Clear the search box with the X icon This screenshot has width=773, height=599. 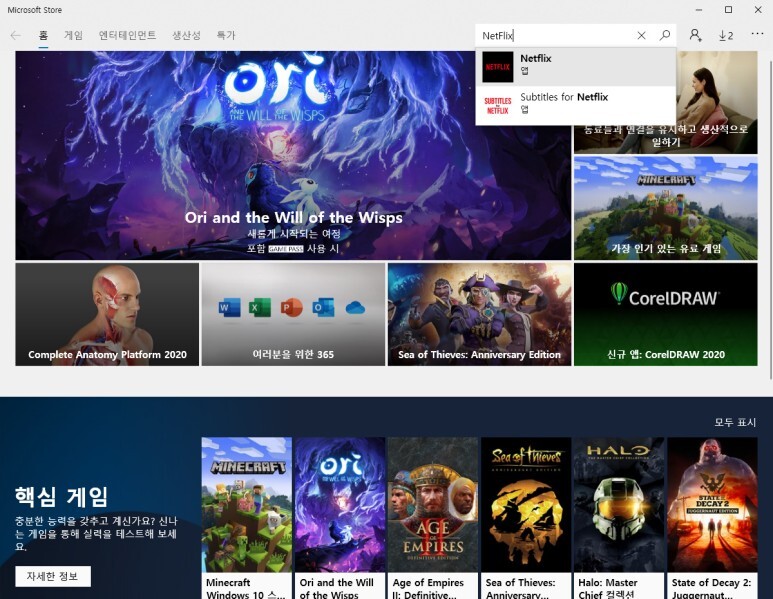coord(641,35)
